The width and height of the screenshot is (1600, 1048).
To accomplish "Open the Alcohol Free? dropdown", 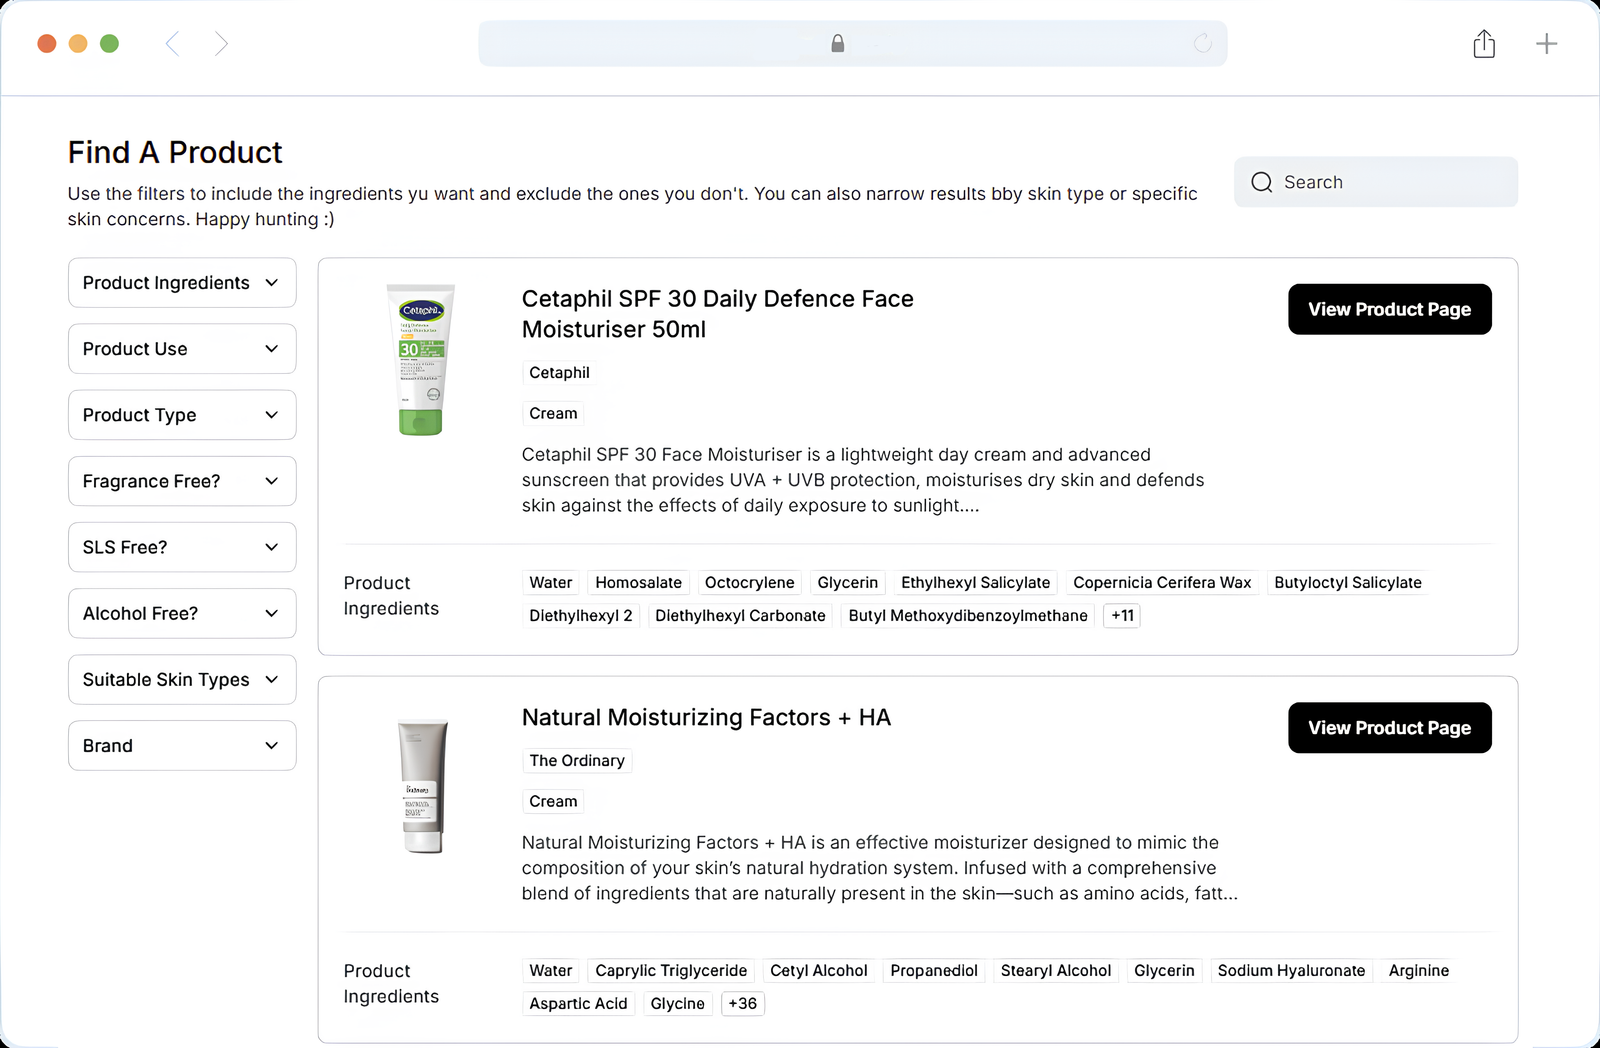I will 182,613.
